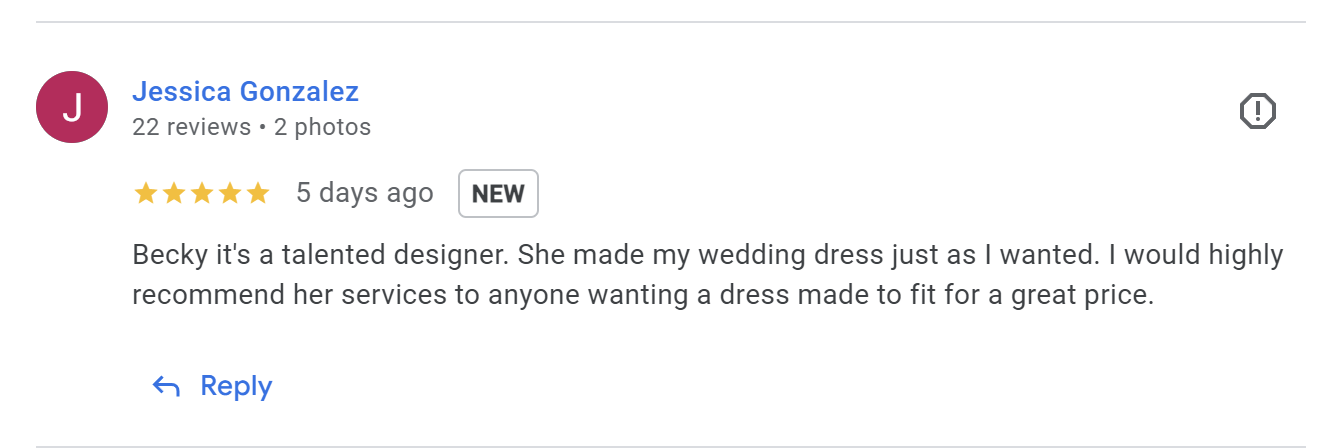Open Jessica Gonzalez's profile link
This screenshot has width=1324, height=448.
tap(245, 92)
